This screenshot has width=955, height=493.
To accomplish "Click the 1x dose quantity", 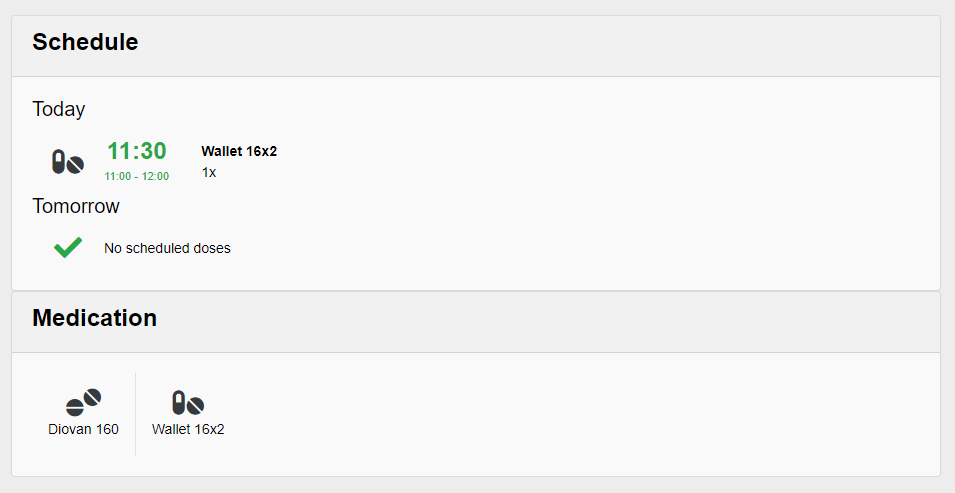I will 209,172.
